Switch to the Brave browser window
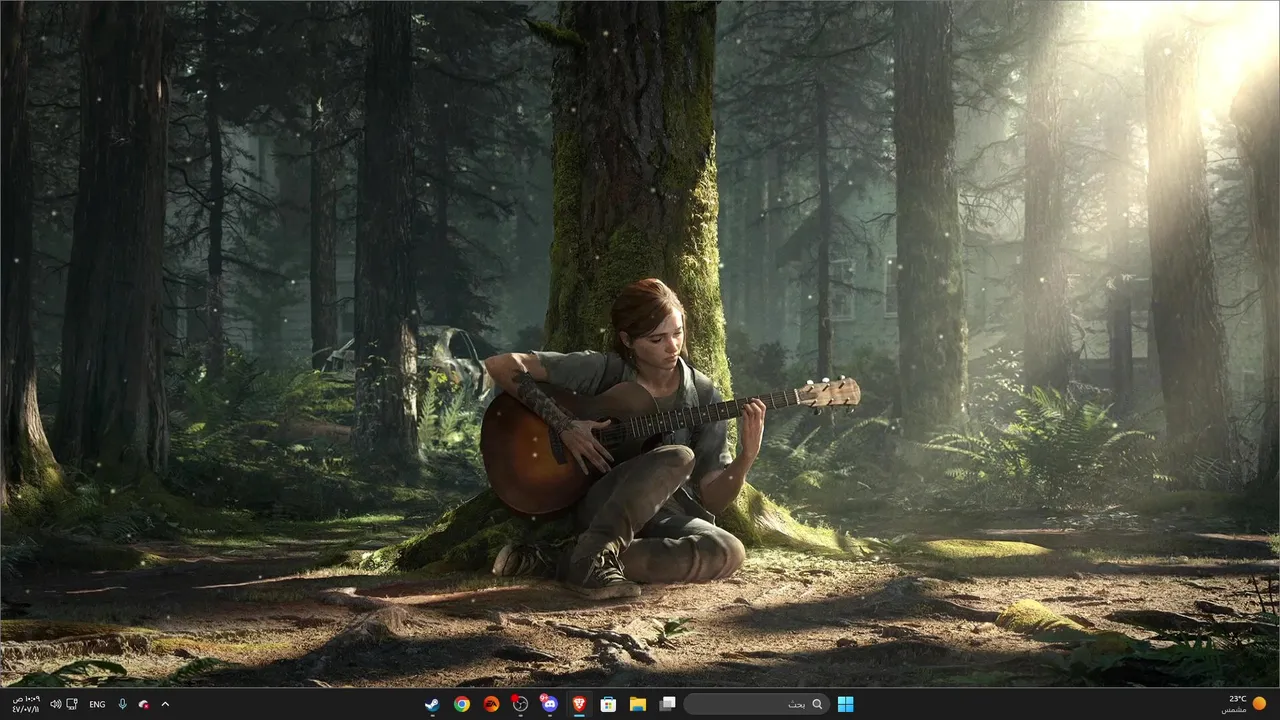This screenshot has width=1280, height=720. click(579, 704)
